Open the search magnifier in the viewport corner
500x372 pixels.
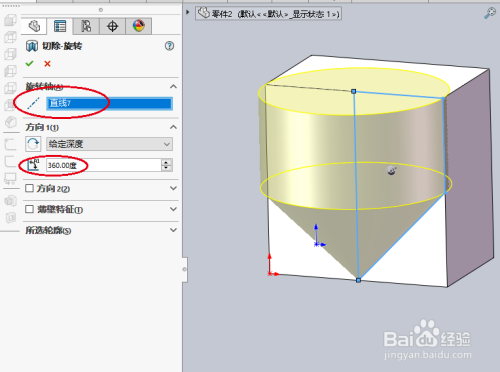tap(489, 13)
